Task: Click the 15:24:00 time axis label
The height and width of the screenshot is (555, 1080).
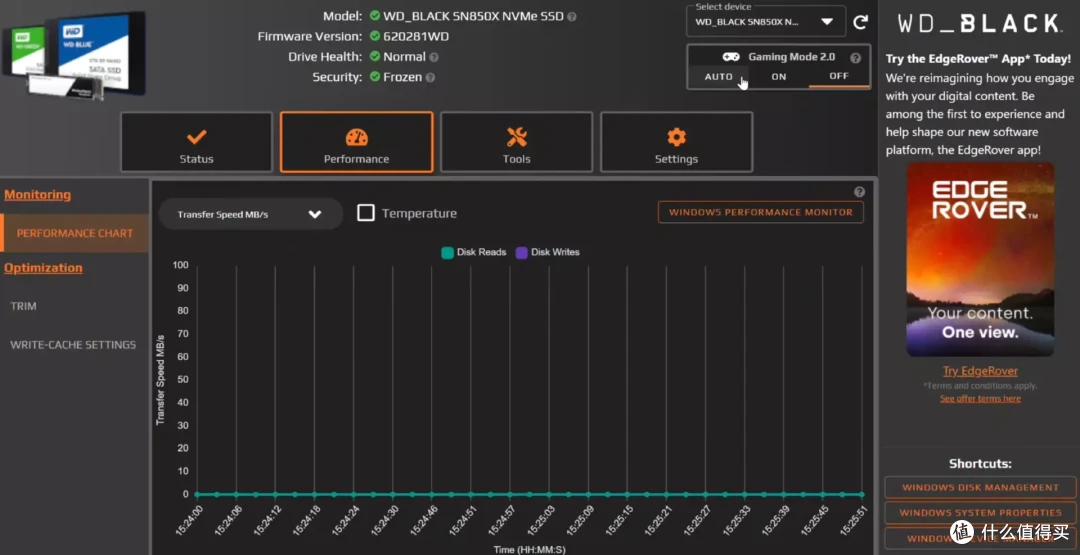Action: point(188,521)
